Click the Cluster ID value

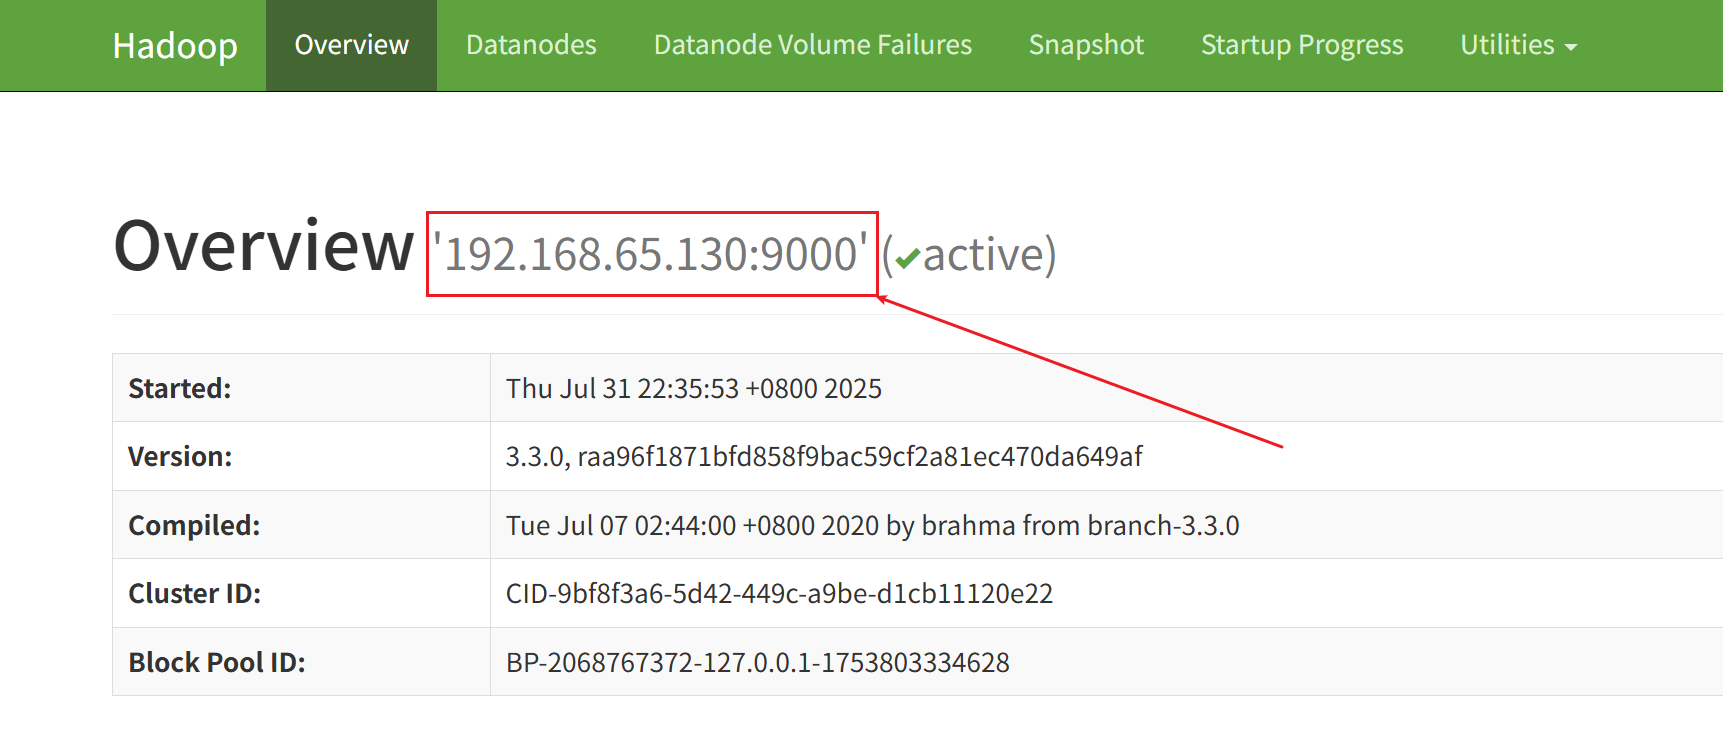point(780,594)
